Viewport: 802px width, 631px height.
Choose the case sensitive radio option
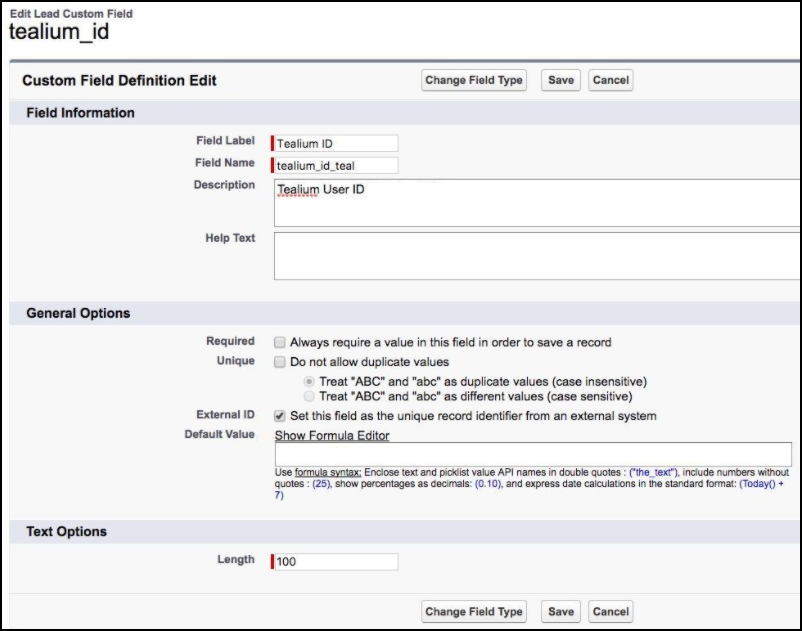coord(310,396)
